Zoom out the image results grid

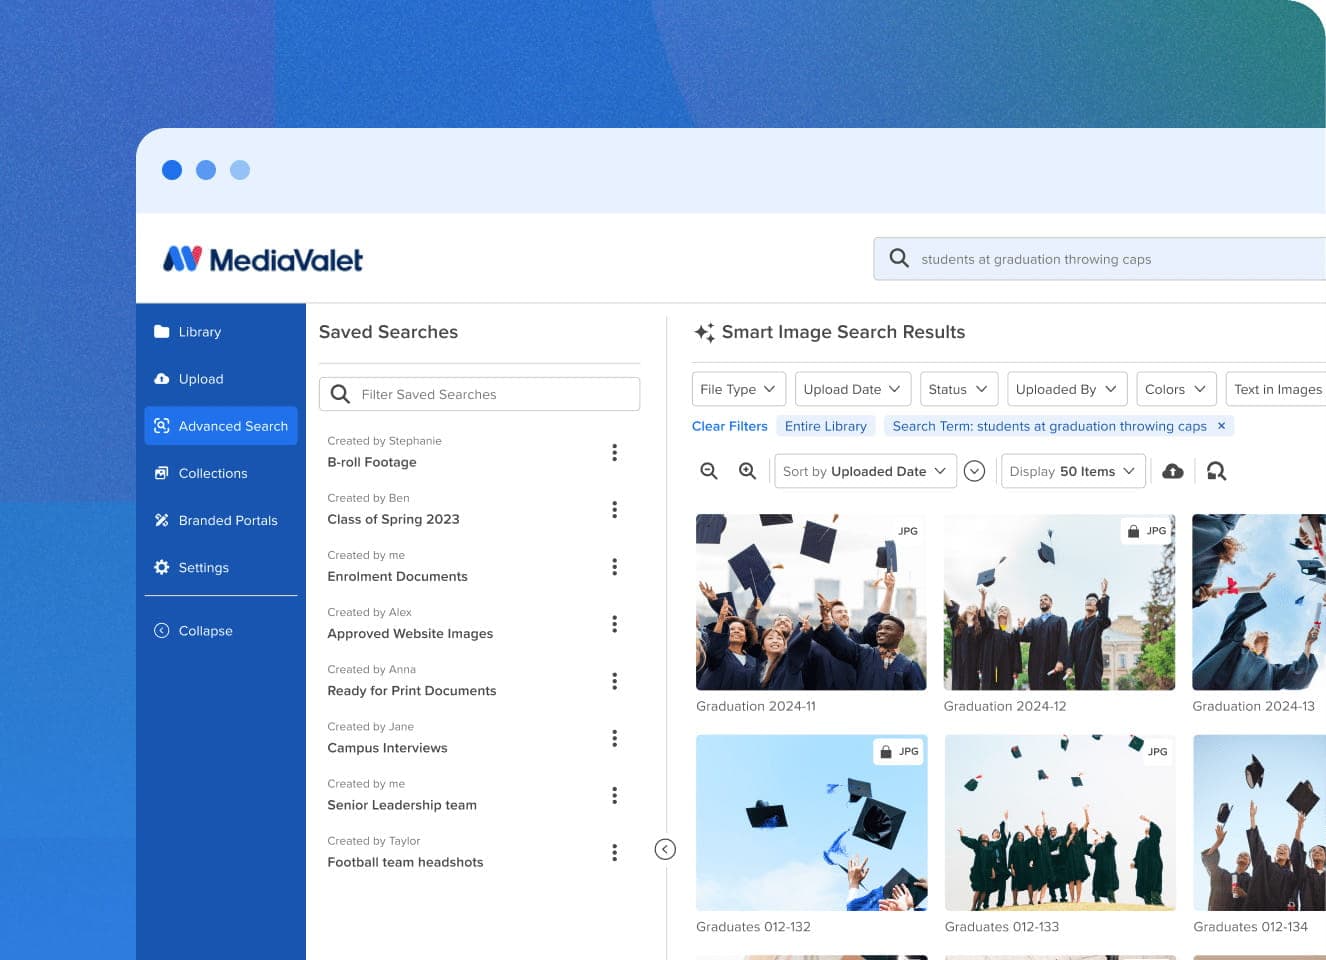coord(709,470)
